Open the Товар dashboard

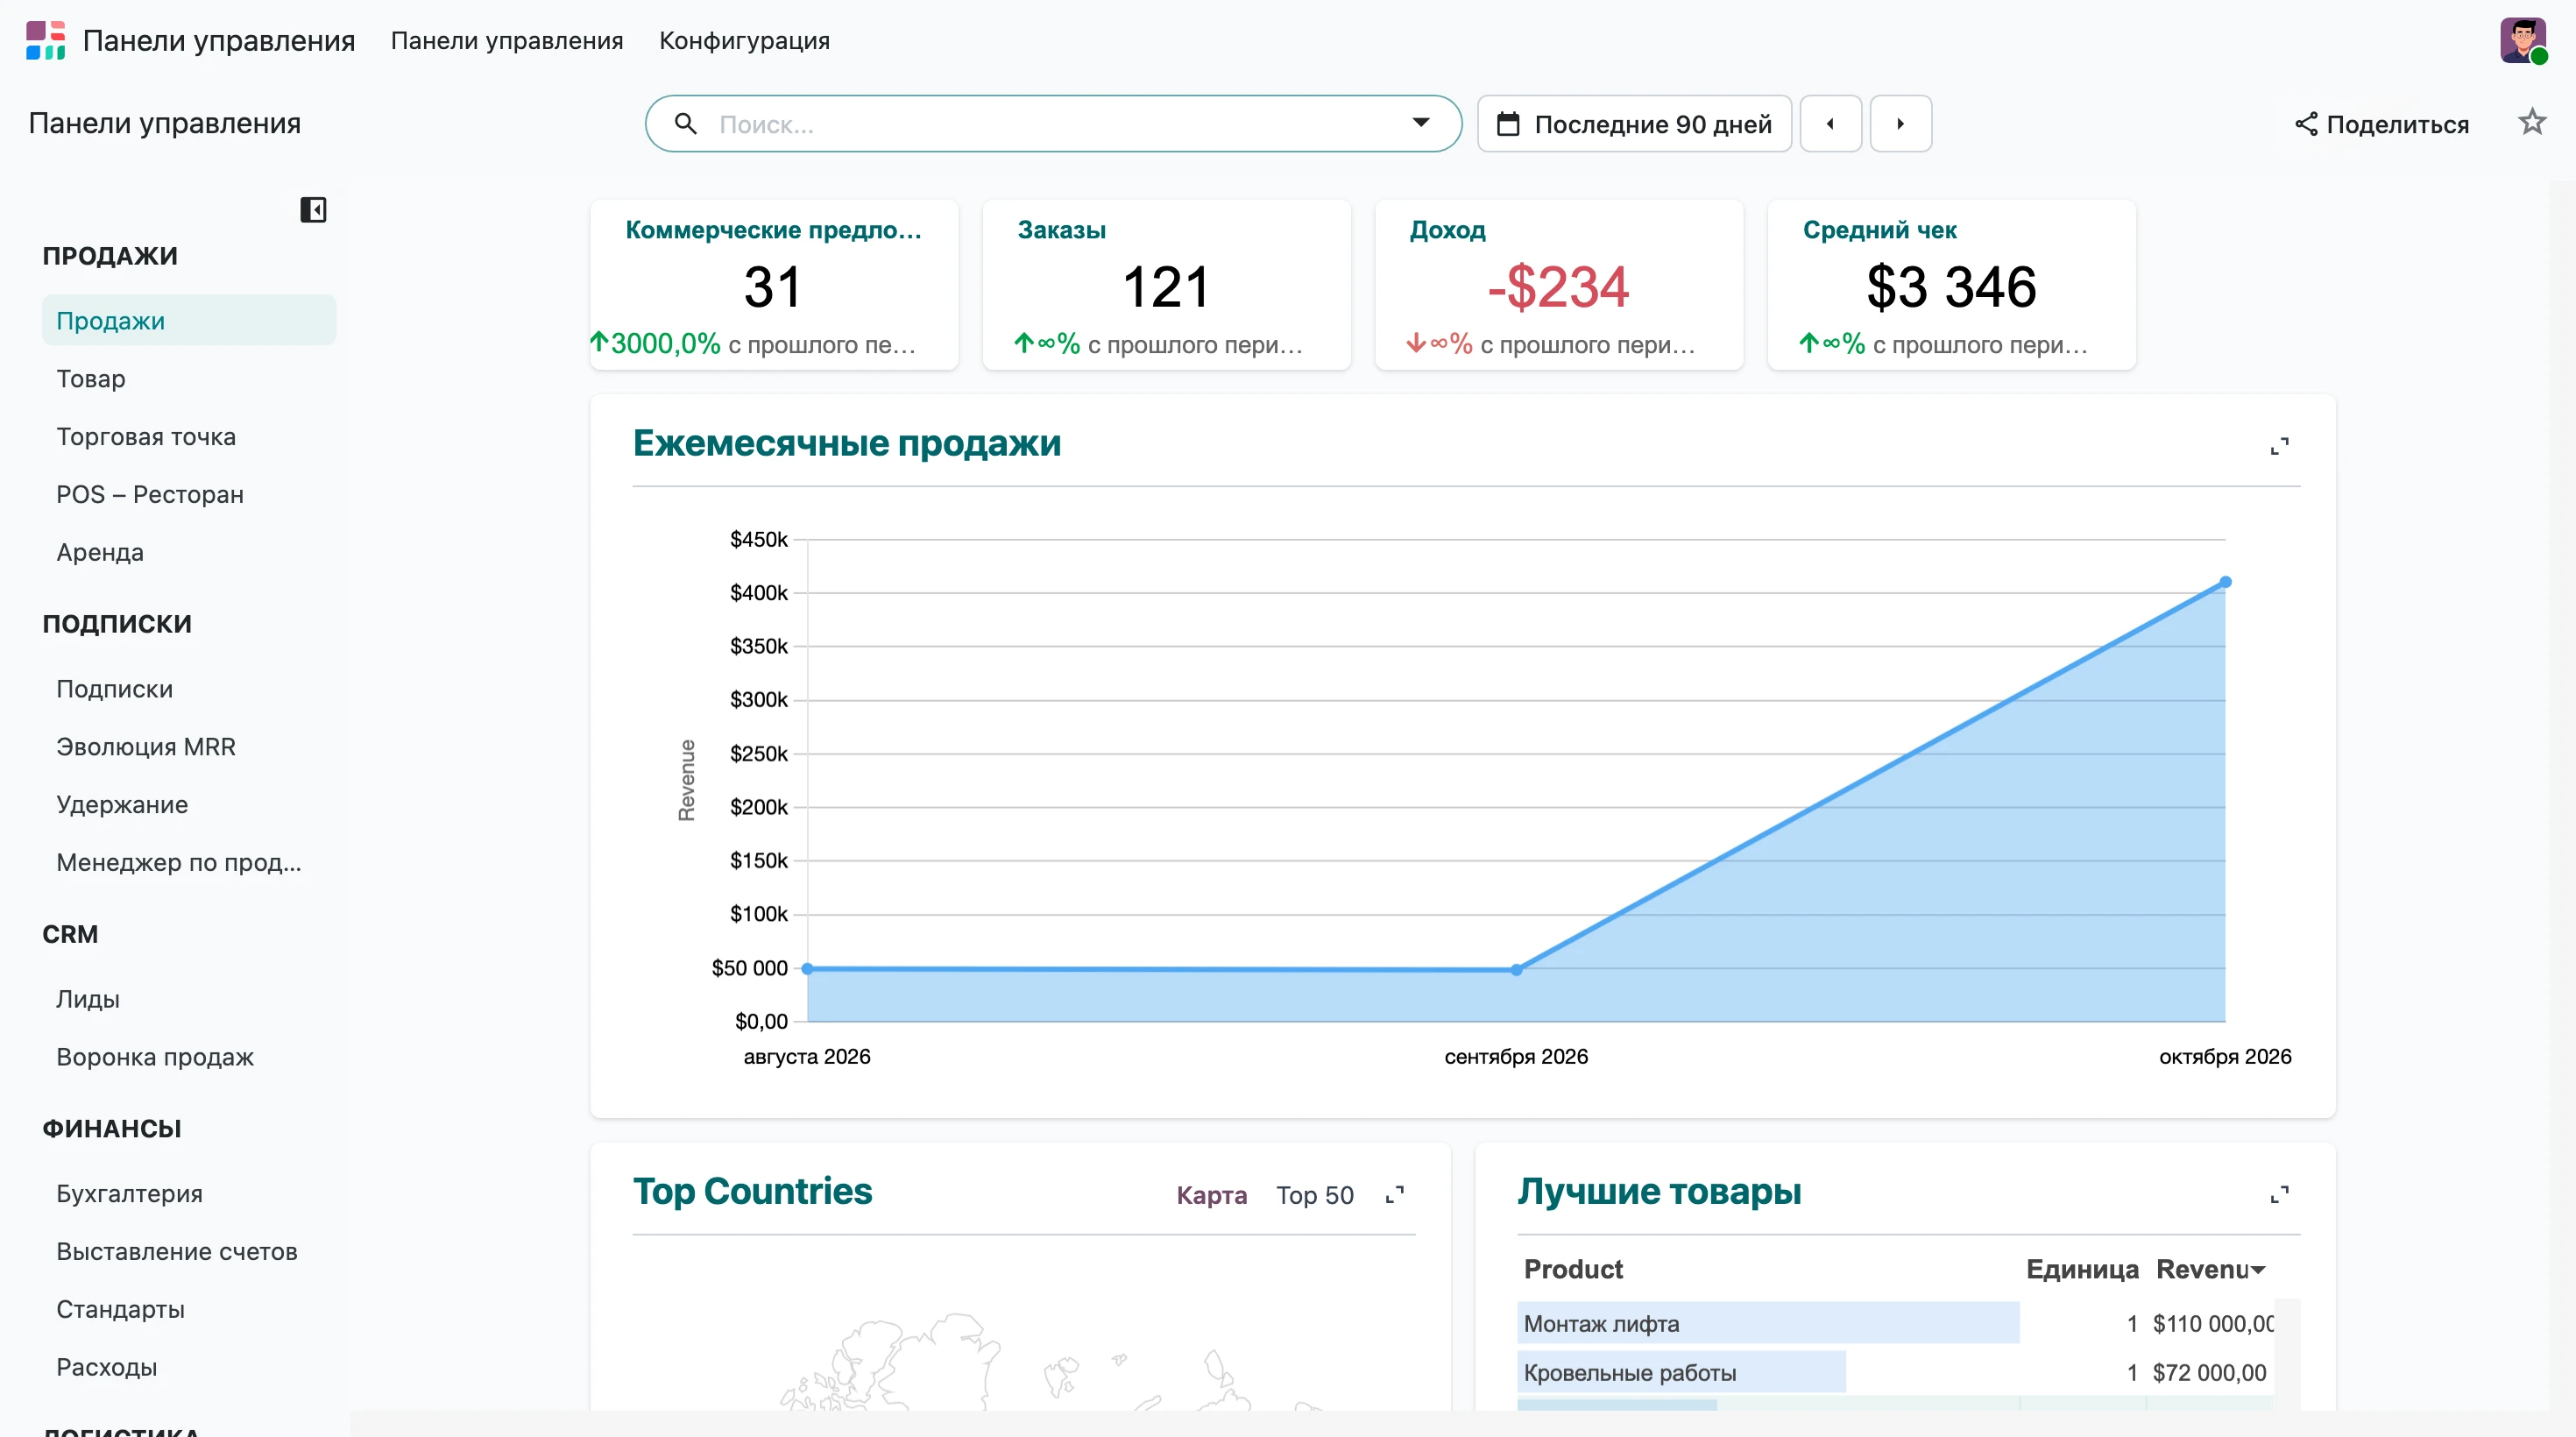coord(189,378)
